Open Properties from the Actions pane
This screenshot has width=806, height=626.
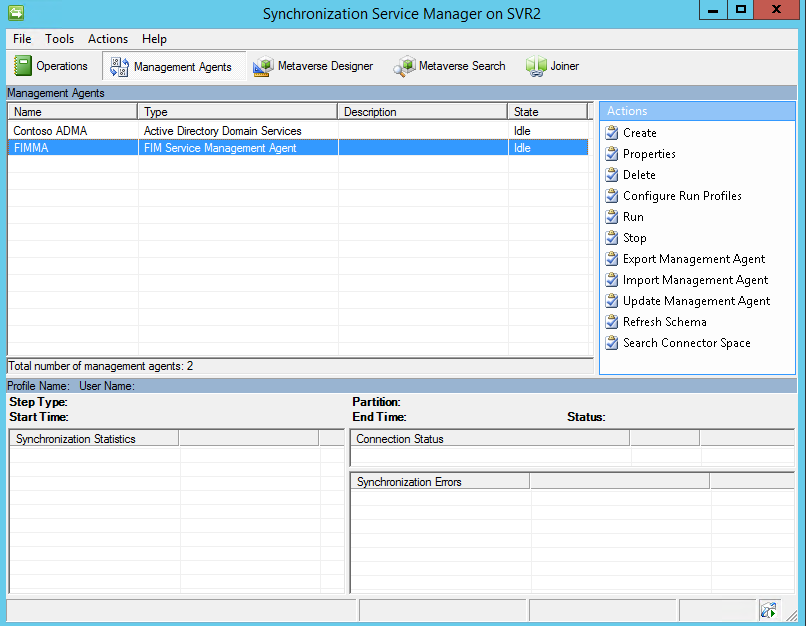(649, 154)
